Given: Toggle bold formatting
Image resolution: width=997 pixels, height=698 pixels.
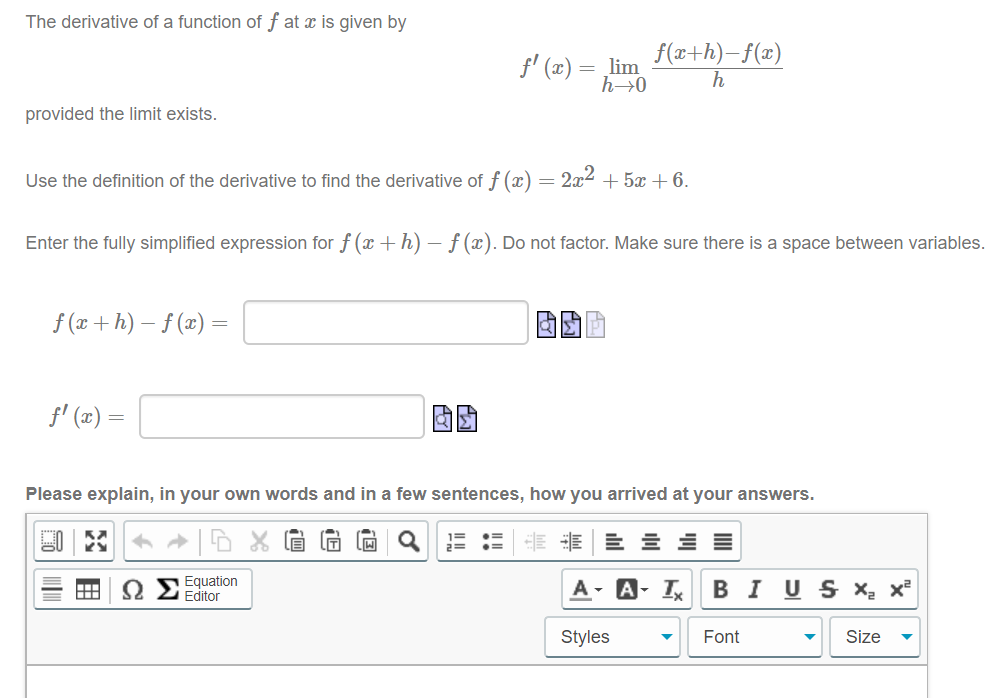Looking at the screenshot, I should coord(720,588).
